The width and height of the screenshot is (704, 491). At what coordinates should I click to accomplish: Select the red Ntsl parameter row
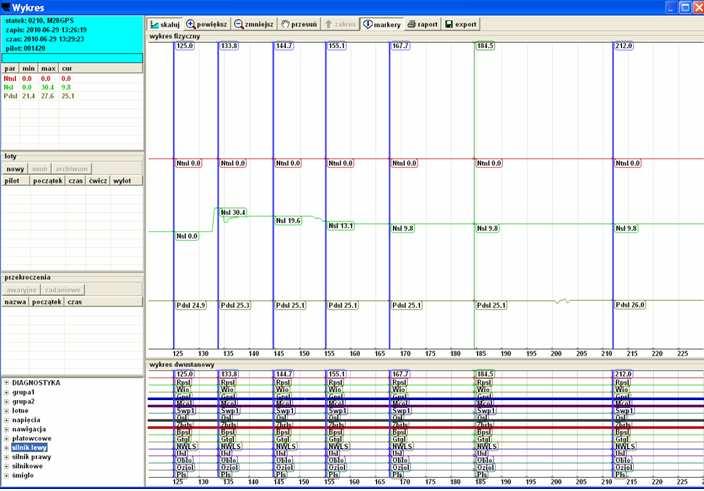click(x=72, y=79)
